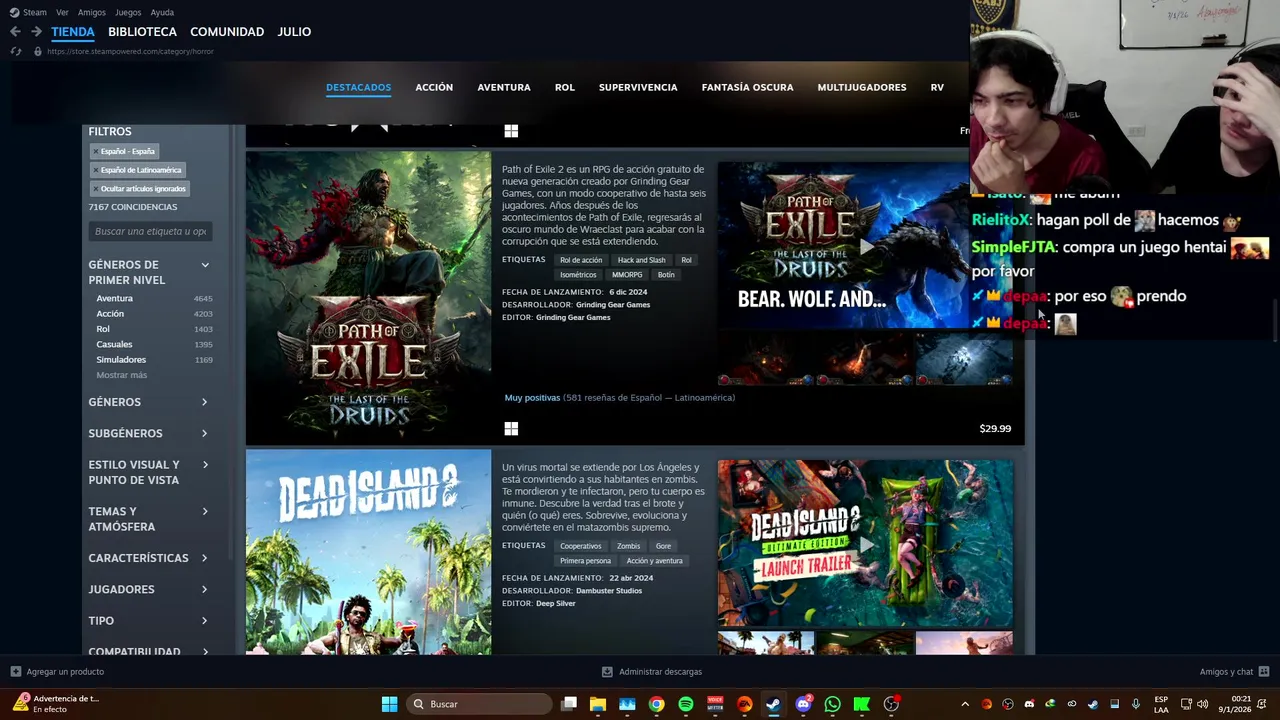Toggle the Acción genre filter in sidebar
1280x720 pixels.
point(110,314)
